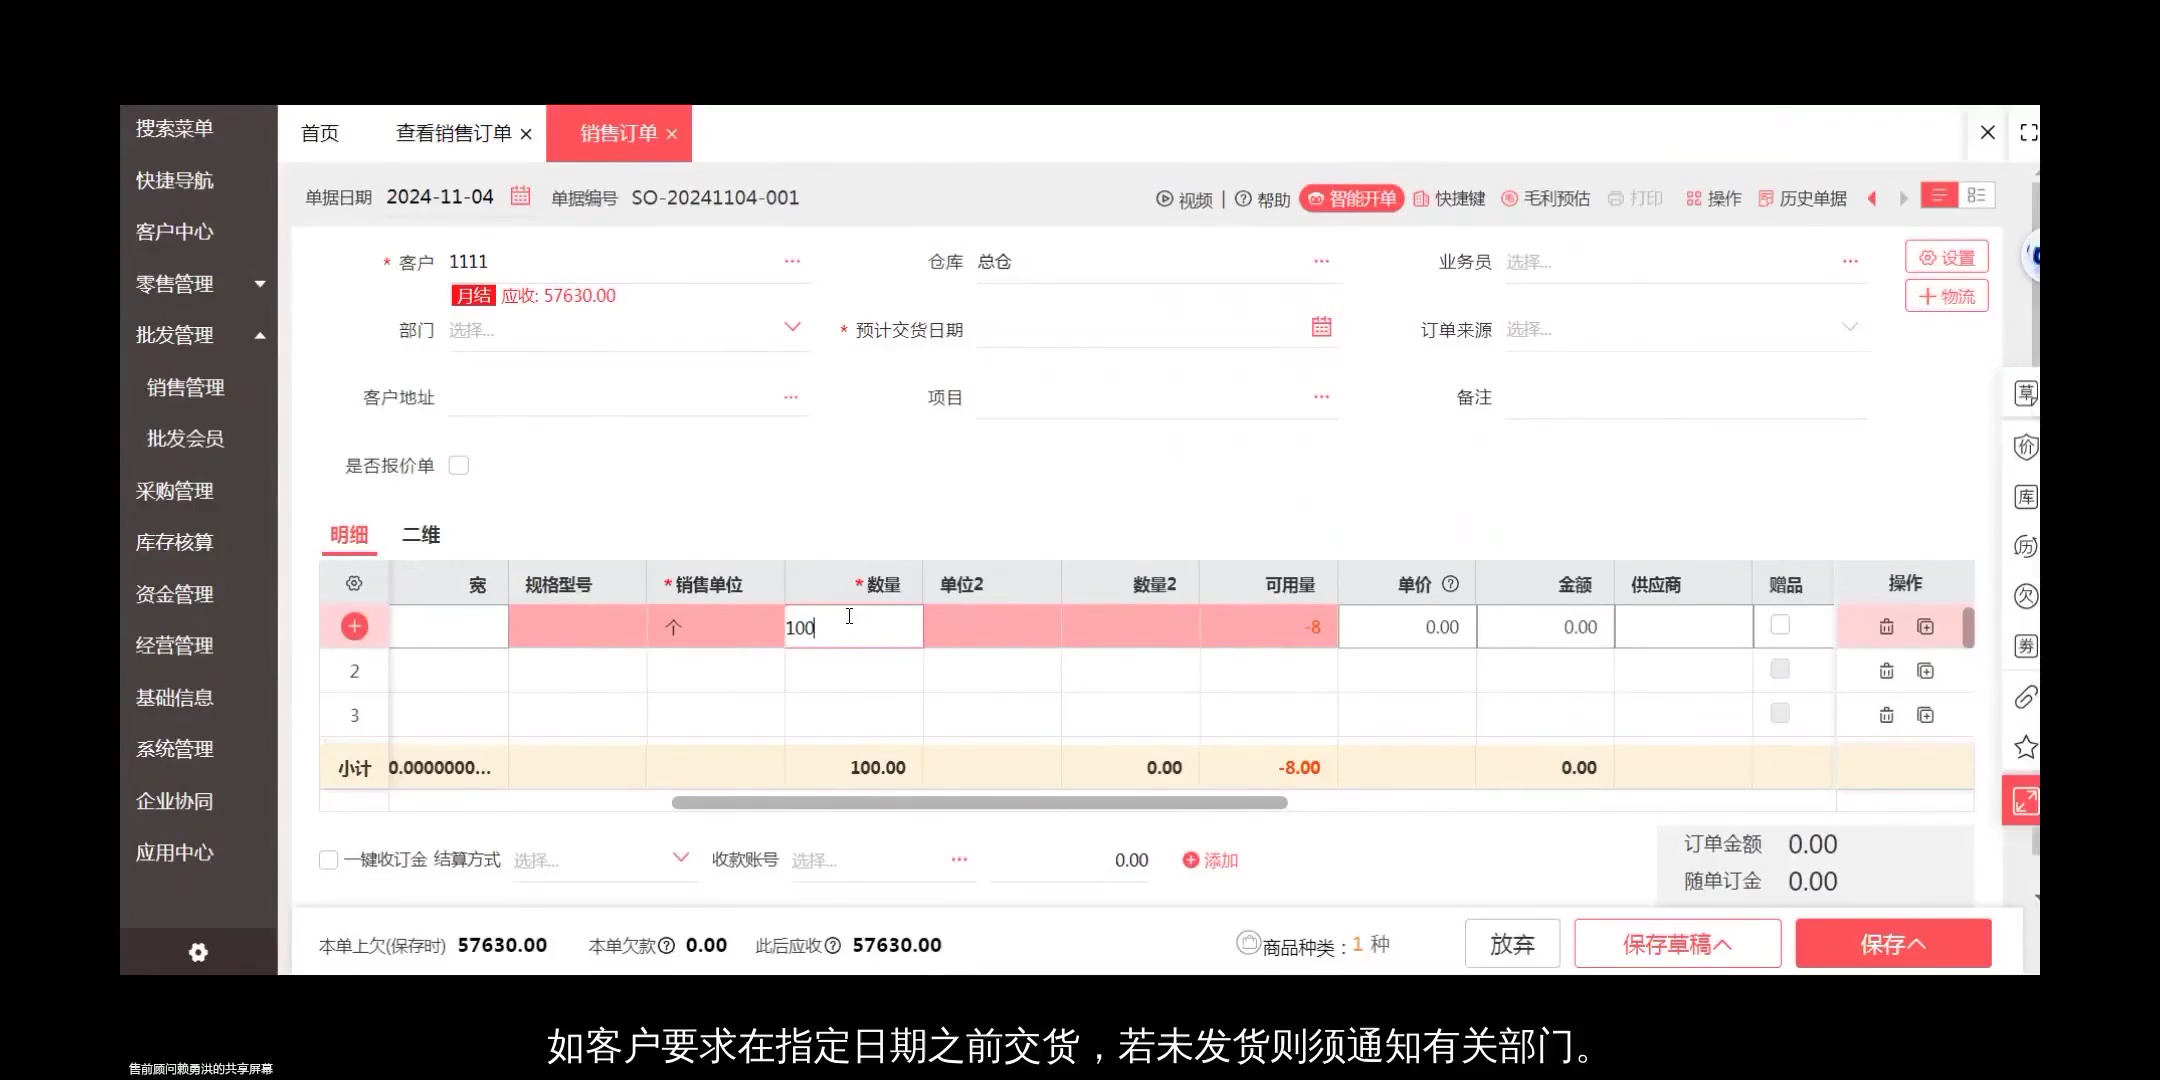Open the 销售管理 sidebar menu item
This screenshot has width=2160, height=1080.
pyautogui.click(x=184, y=387)
